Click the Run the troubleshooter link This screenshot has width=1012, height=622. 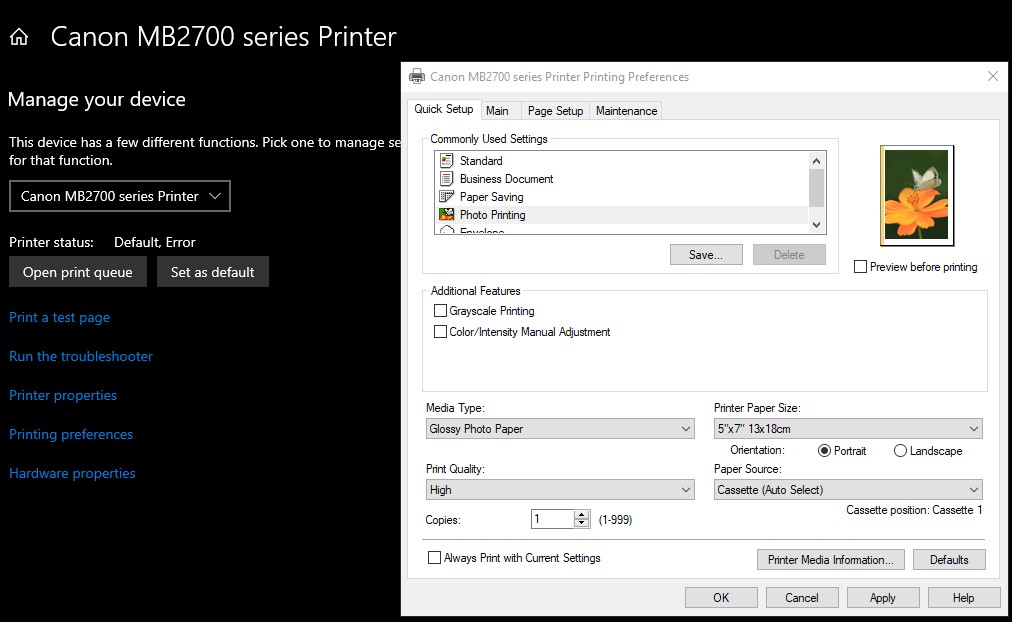(x=80, y=356)
